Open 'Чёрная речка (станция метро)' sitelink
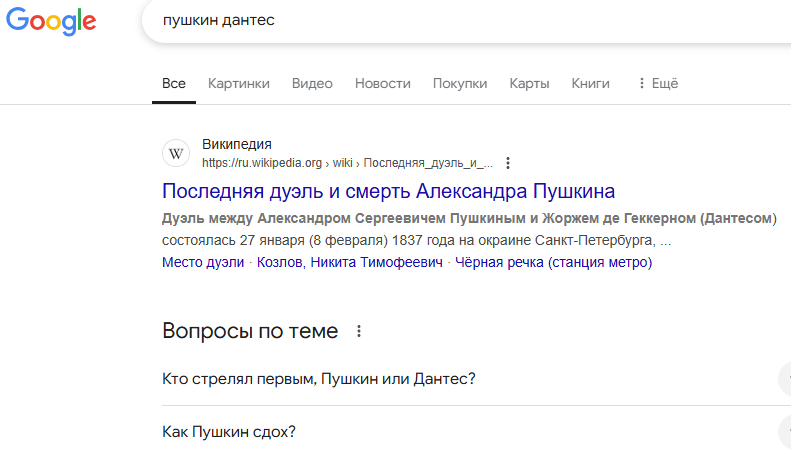 (x=553, y=262)
